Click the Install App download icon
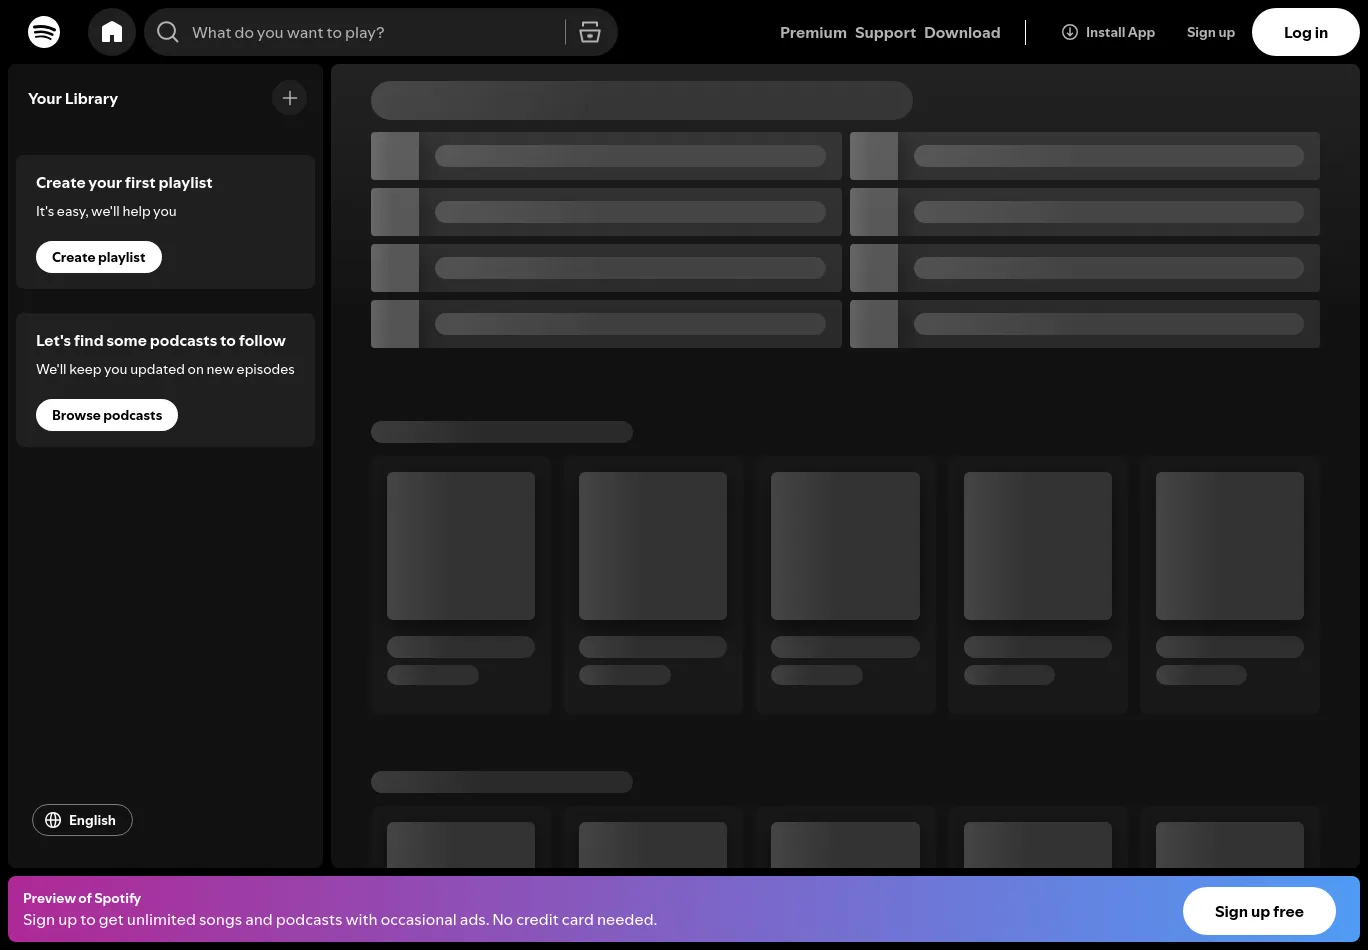 [1070, 32]
